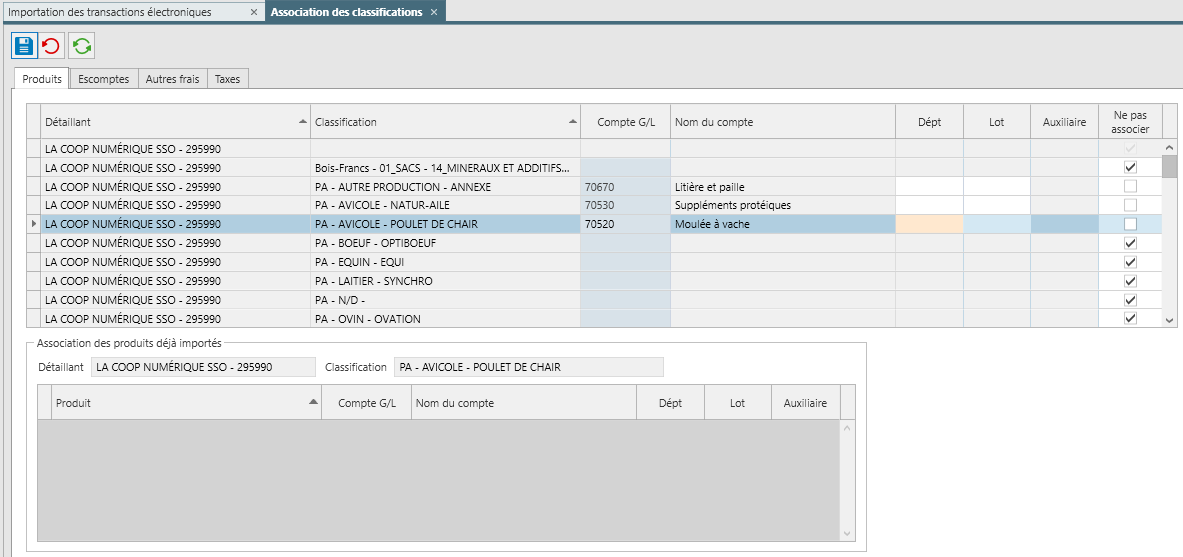The image size is (1183, 557).
Task: Close the Association des classifications tab
Action: (x=433, y=12)
